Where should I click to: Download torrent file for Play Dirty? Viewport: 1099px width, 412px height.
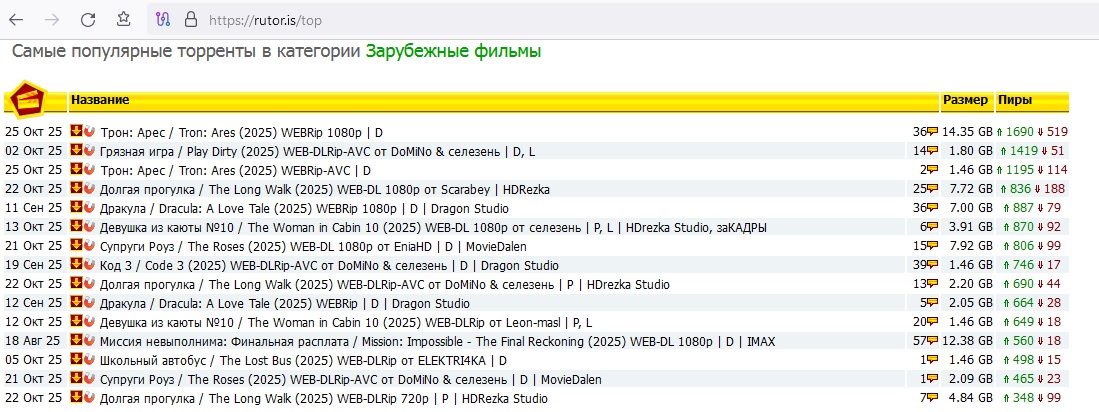[x=76, y=149]
